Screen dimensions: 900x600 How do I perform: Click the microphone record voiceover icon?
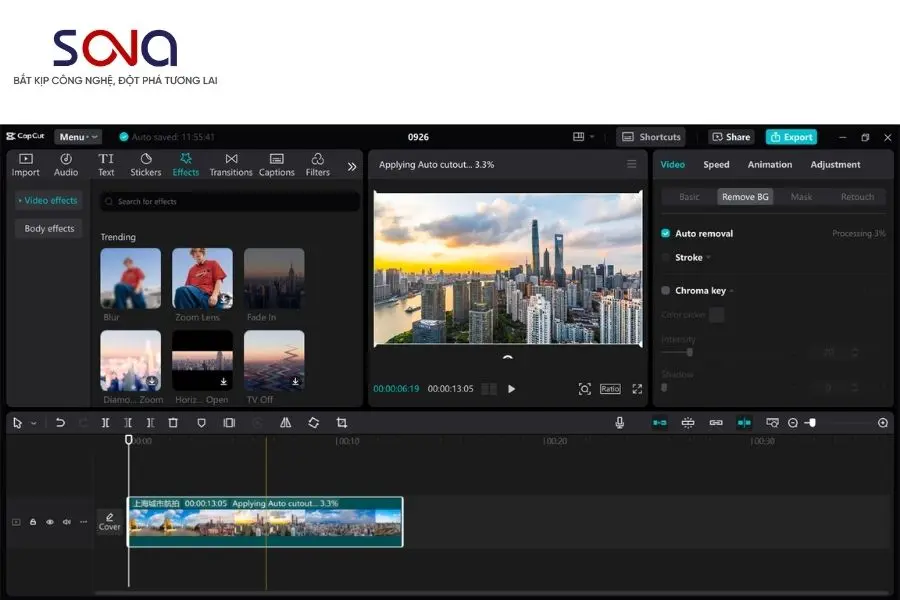click(620, 423)
